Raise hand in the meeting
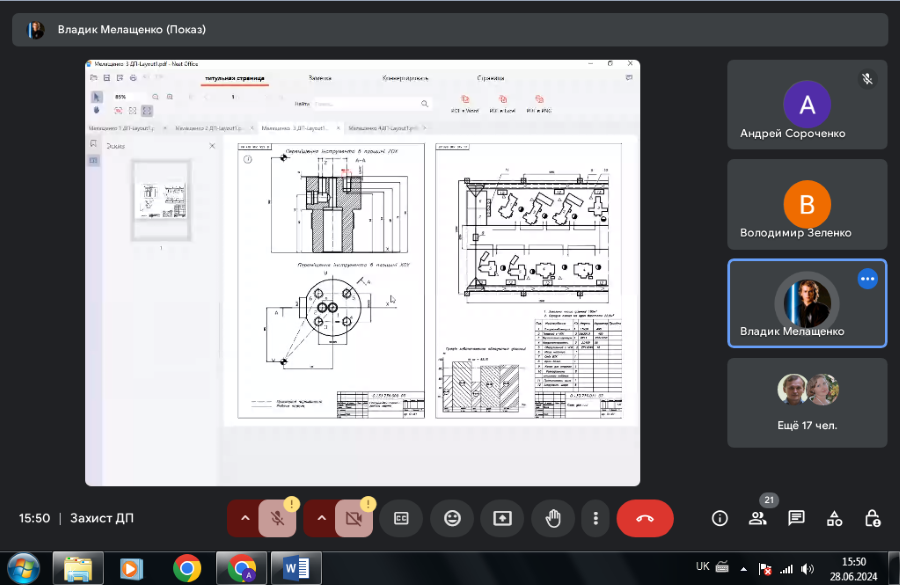The height and width of the screenshot is (585, 900). pos(552,518)
